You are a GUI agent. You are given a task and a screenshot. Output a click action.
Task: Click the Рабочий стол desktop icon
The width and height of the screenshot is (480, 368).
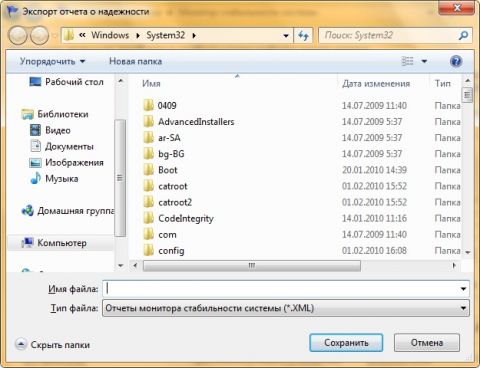35,82
